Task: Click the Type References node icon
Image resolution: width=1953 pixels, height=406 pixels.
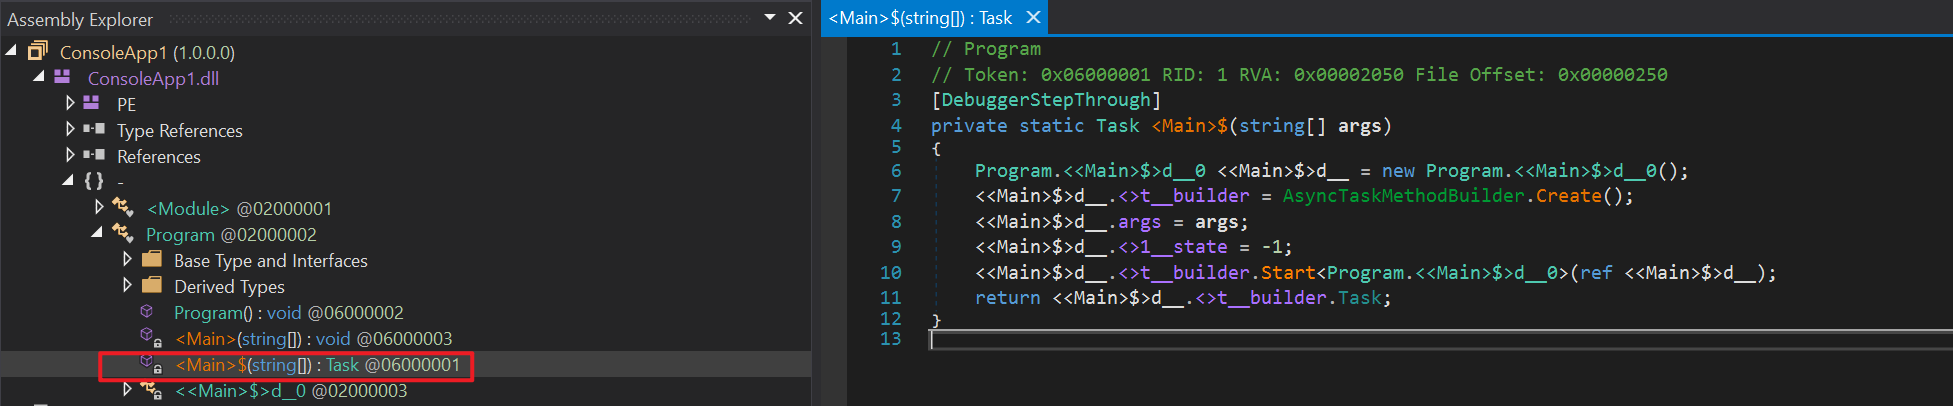Action: (x=94, y=129)
